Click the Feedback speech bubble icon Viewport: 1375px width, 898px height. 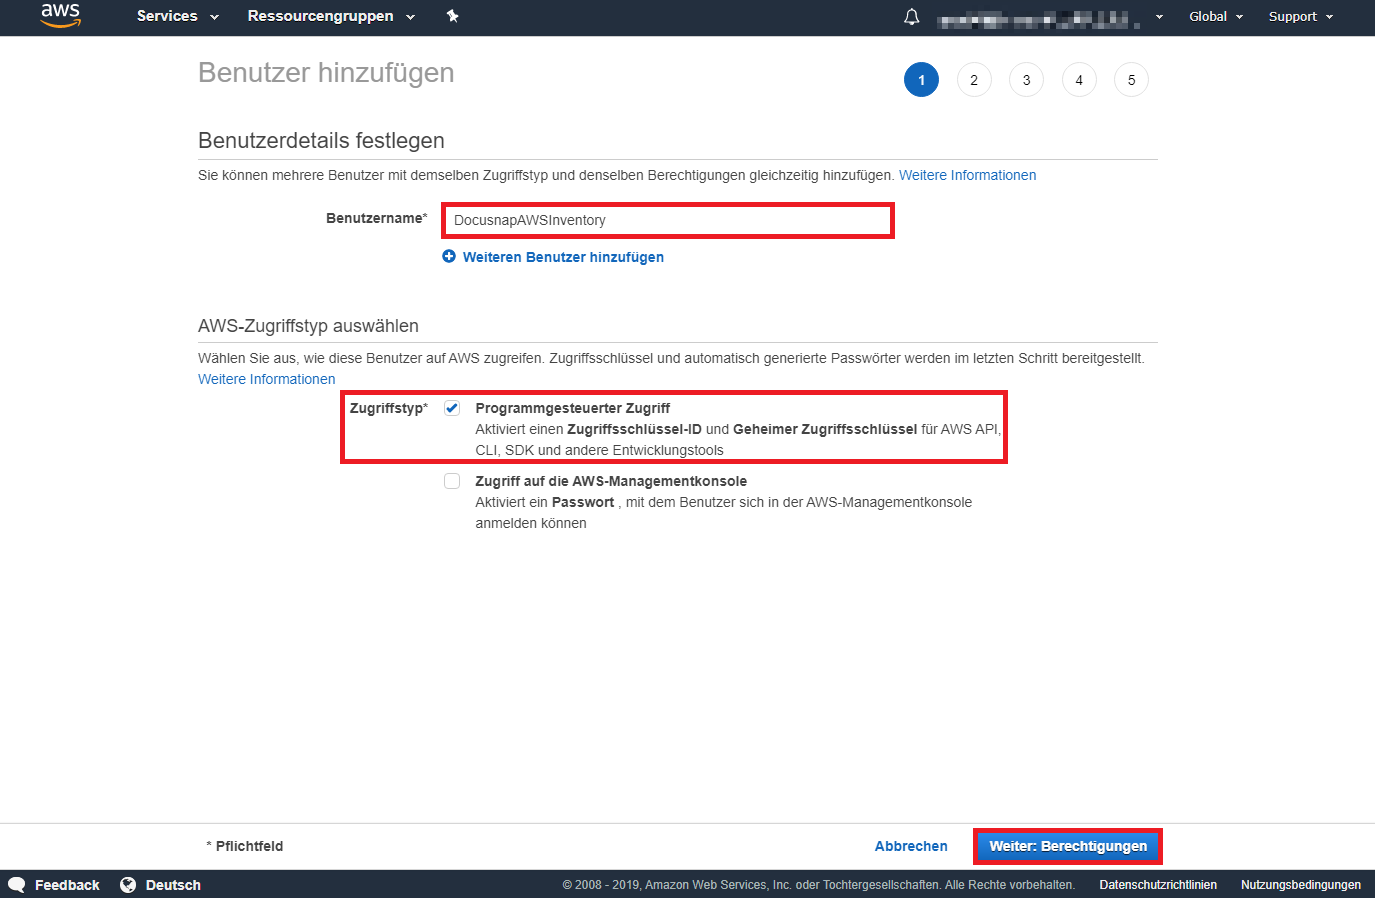tap(17, 885)
